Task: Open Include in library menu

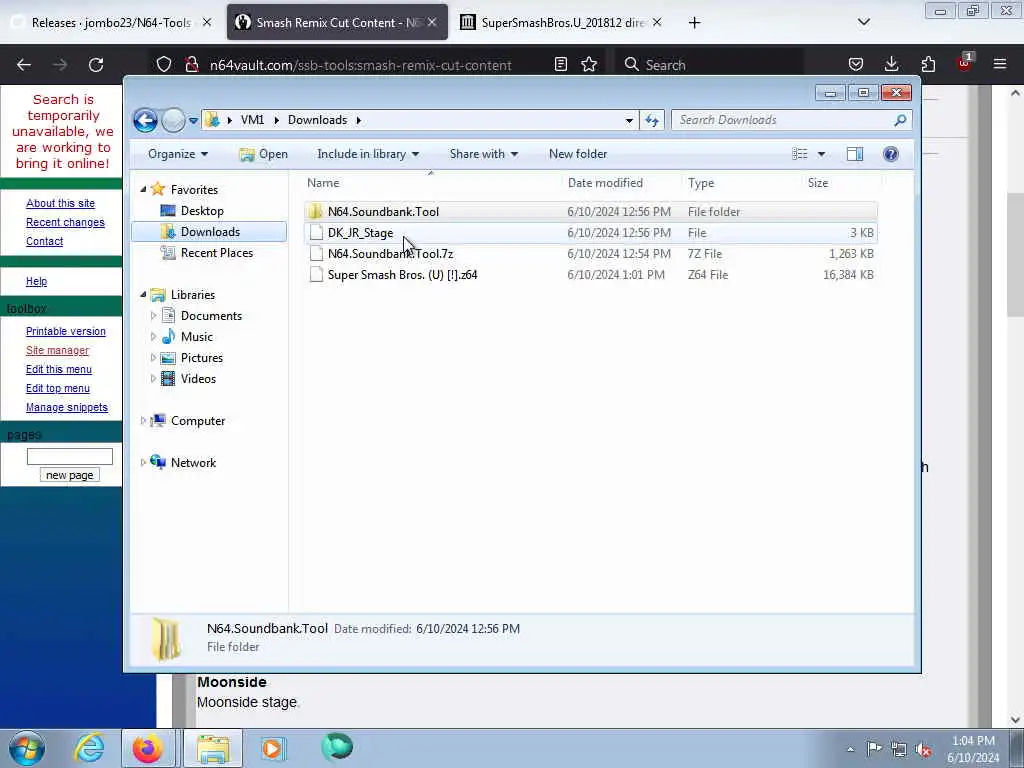Action: click(368, 154)
